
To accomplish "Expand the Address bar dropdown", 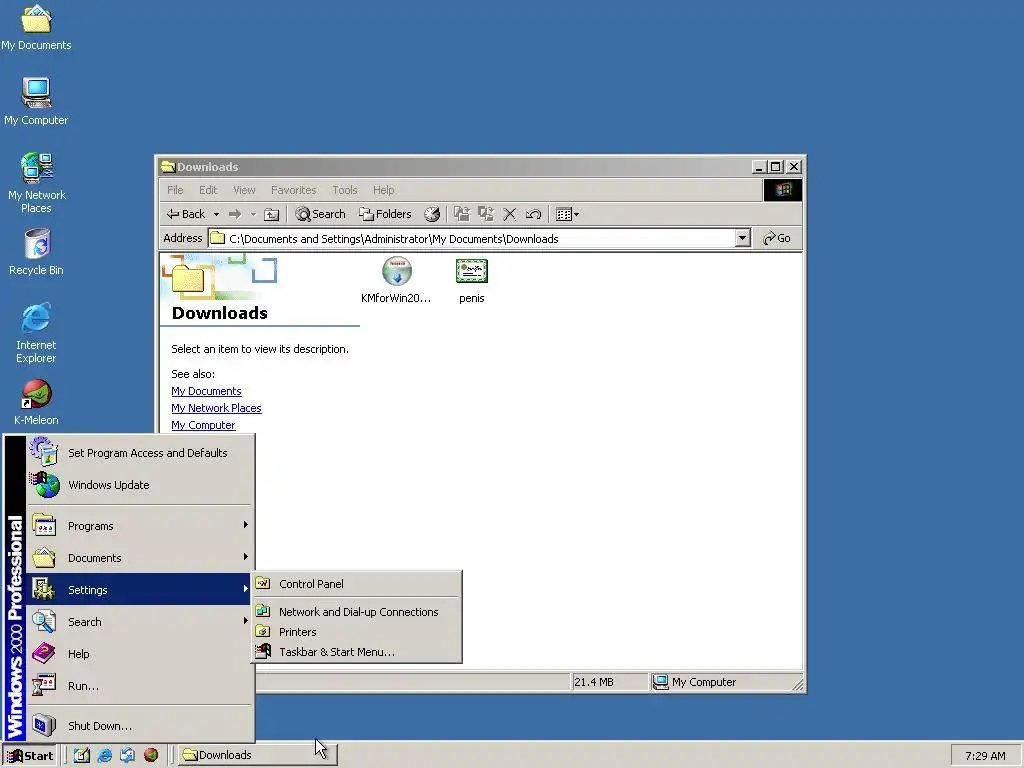I will tap(742, 238).
